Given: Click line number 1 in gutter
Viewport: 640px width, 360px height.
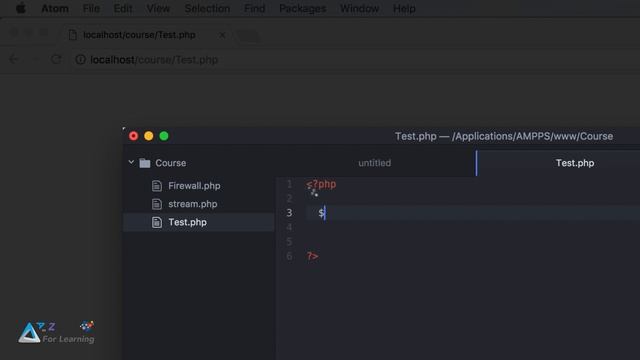Looking at the screenshot, I should click(x=289, y=184).
